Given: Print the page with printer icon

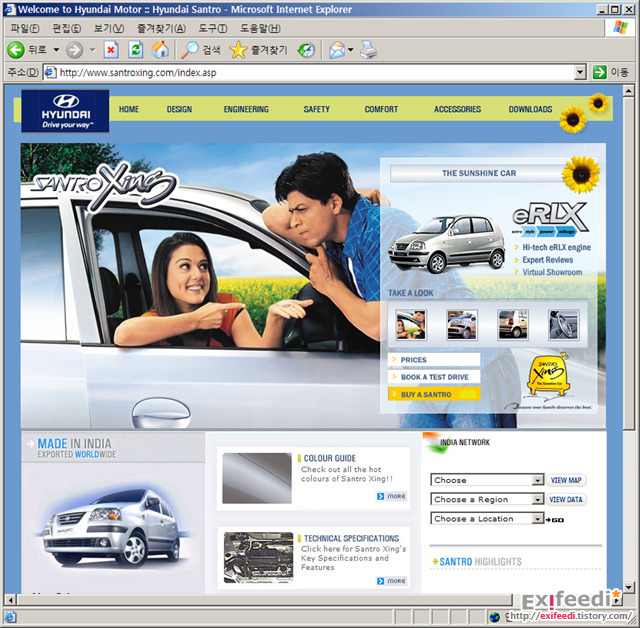Looking at the screenshot, I should coord(369,50).
